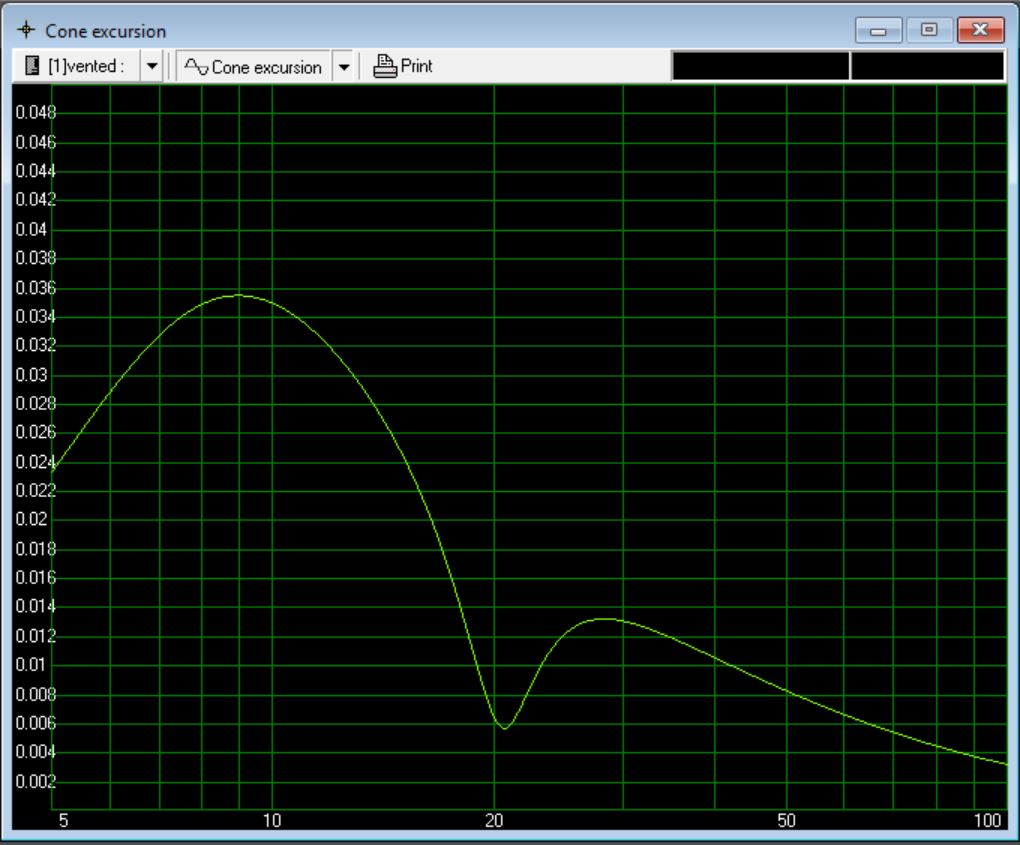
Task: Click the second black readout field in toolbar
Action: [928, 66]
